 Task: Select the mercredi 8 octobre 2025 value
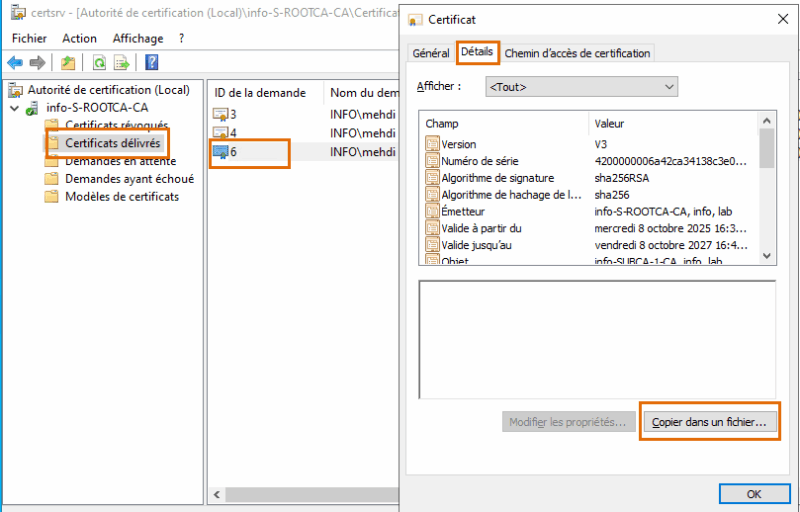(670, 228)
